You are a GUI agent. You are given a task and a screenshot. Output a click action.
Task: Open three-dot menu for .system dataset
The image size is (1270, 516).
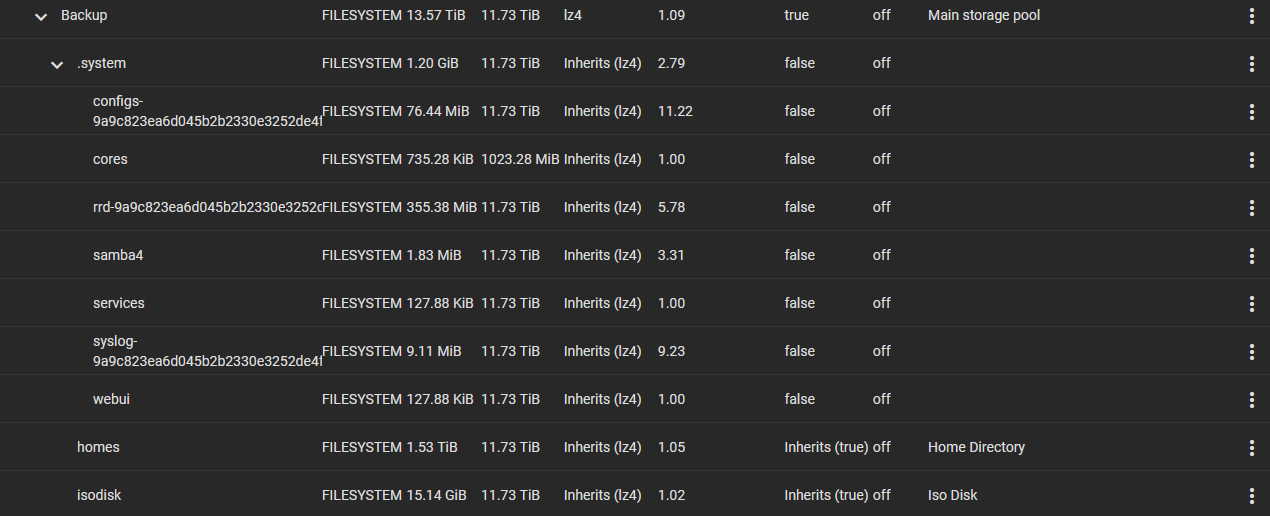click(1251, 64)
